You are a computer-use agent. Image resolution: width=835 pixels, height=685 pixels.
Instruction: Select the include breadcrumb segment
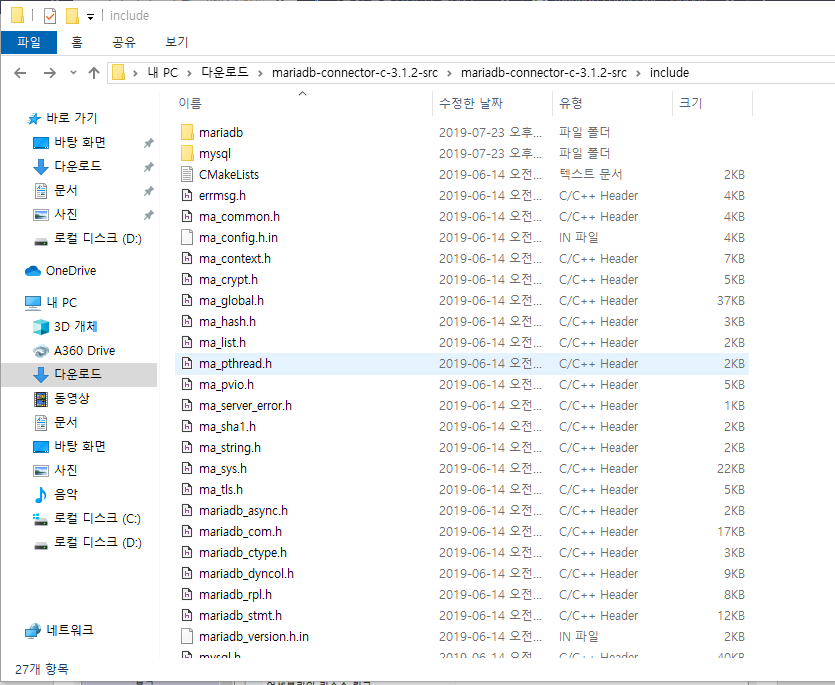pos(669,73)
